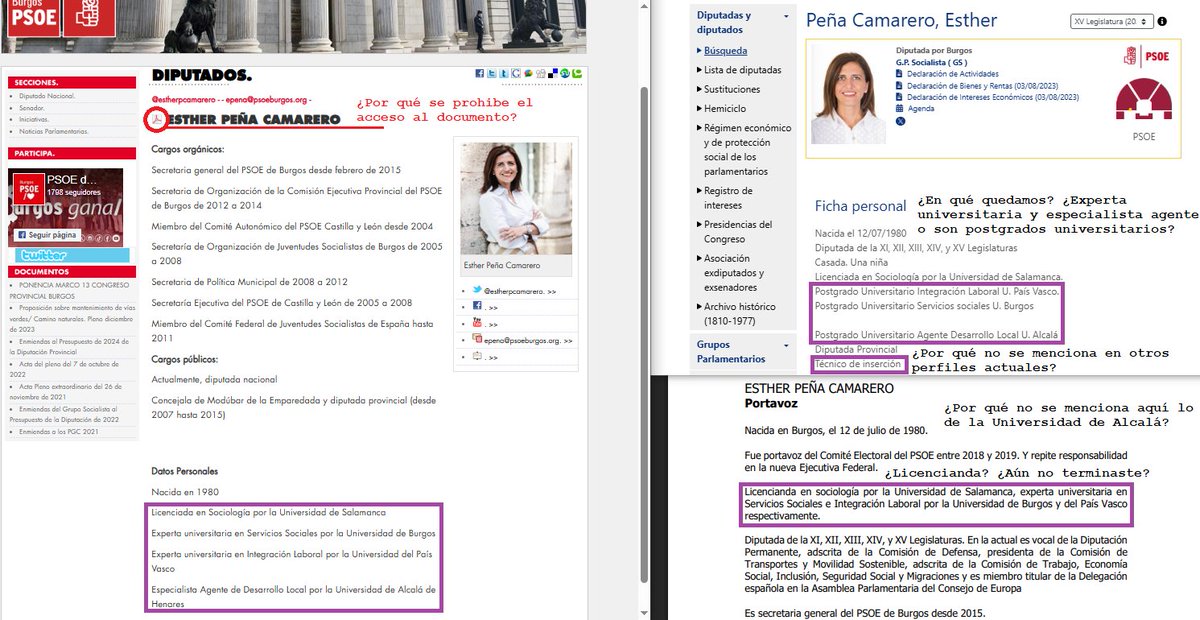
Task: Share page via StumbleUpon icon
Action: click(565, 73)
